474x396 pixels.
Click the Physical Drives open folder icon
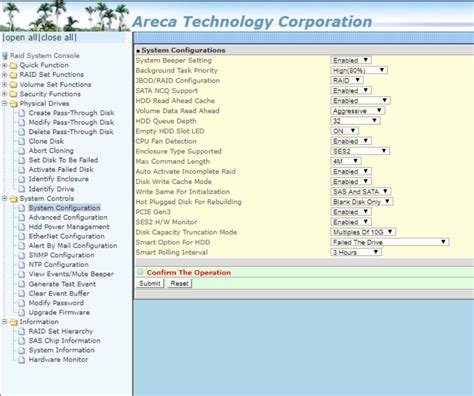click(x=13, y=104)
